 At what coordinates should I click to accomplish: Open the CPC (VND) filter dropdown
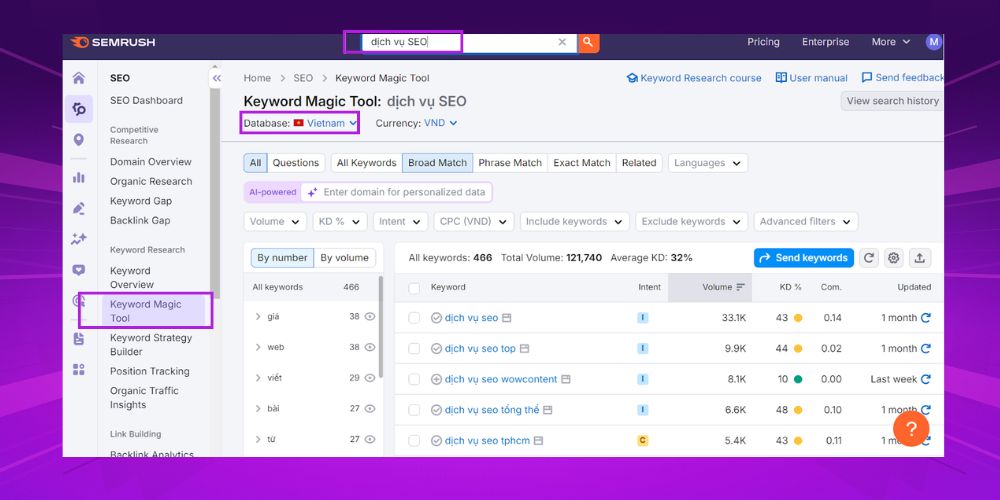(474, 222)
